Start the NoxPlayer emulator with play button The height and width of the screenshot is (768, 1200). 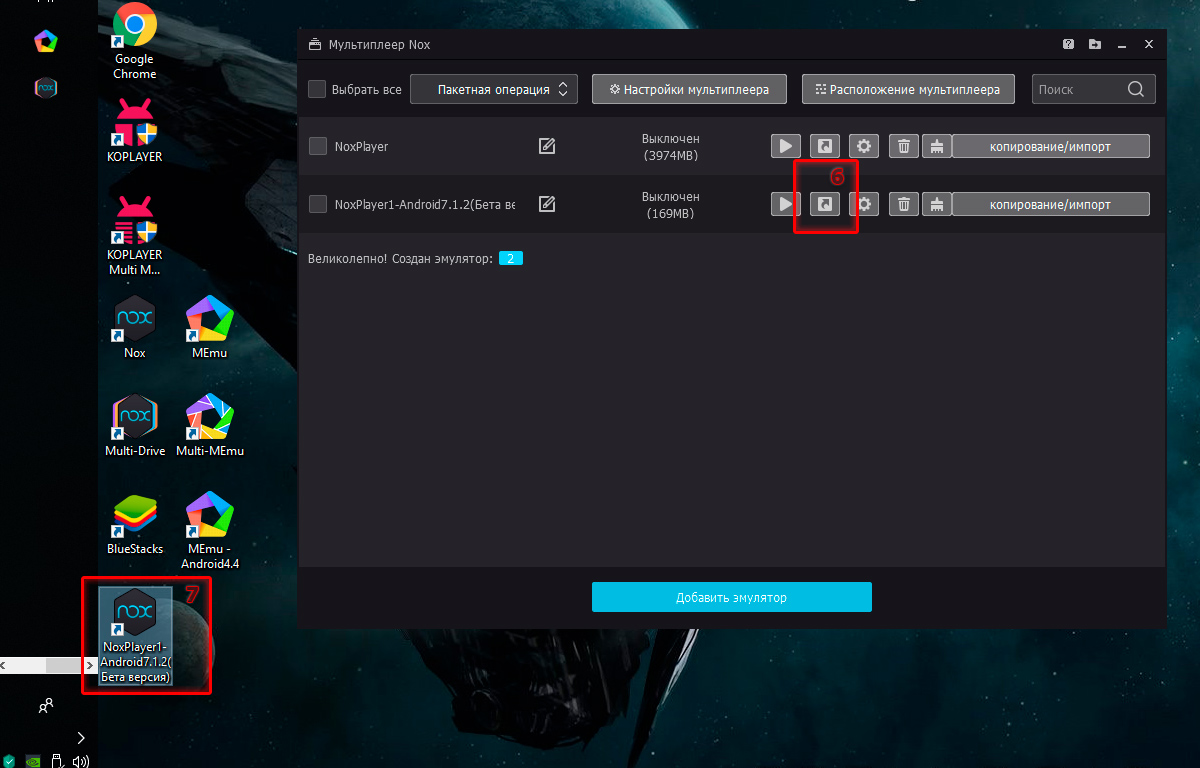(785, 146)
